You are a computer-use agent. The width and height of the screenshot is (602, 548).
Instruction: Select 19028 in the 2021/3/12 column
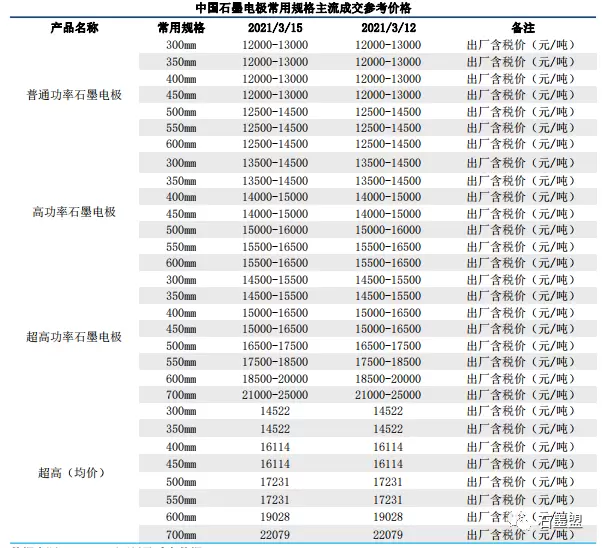click(x=388, y=517)
